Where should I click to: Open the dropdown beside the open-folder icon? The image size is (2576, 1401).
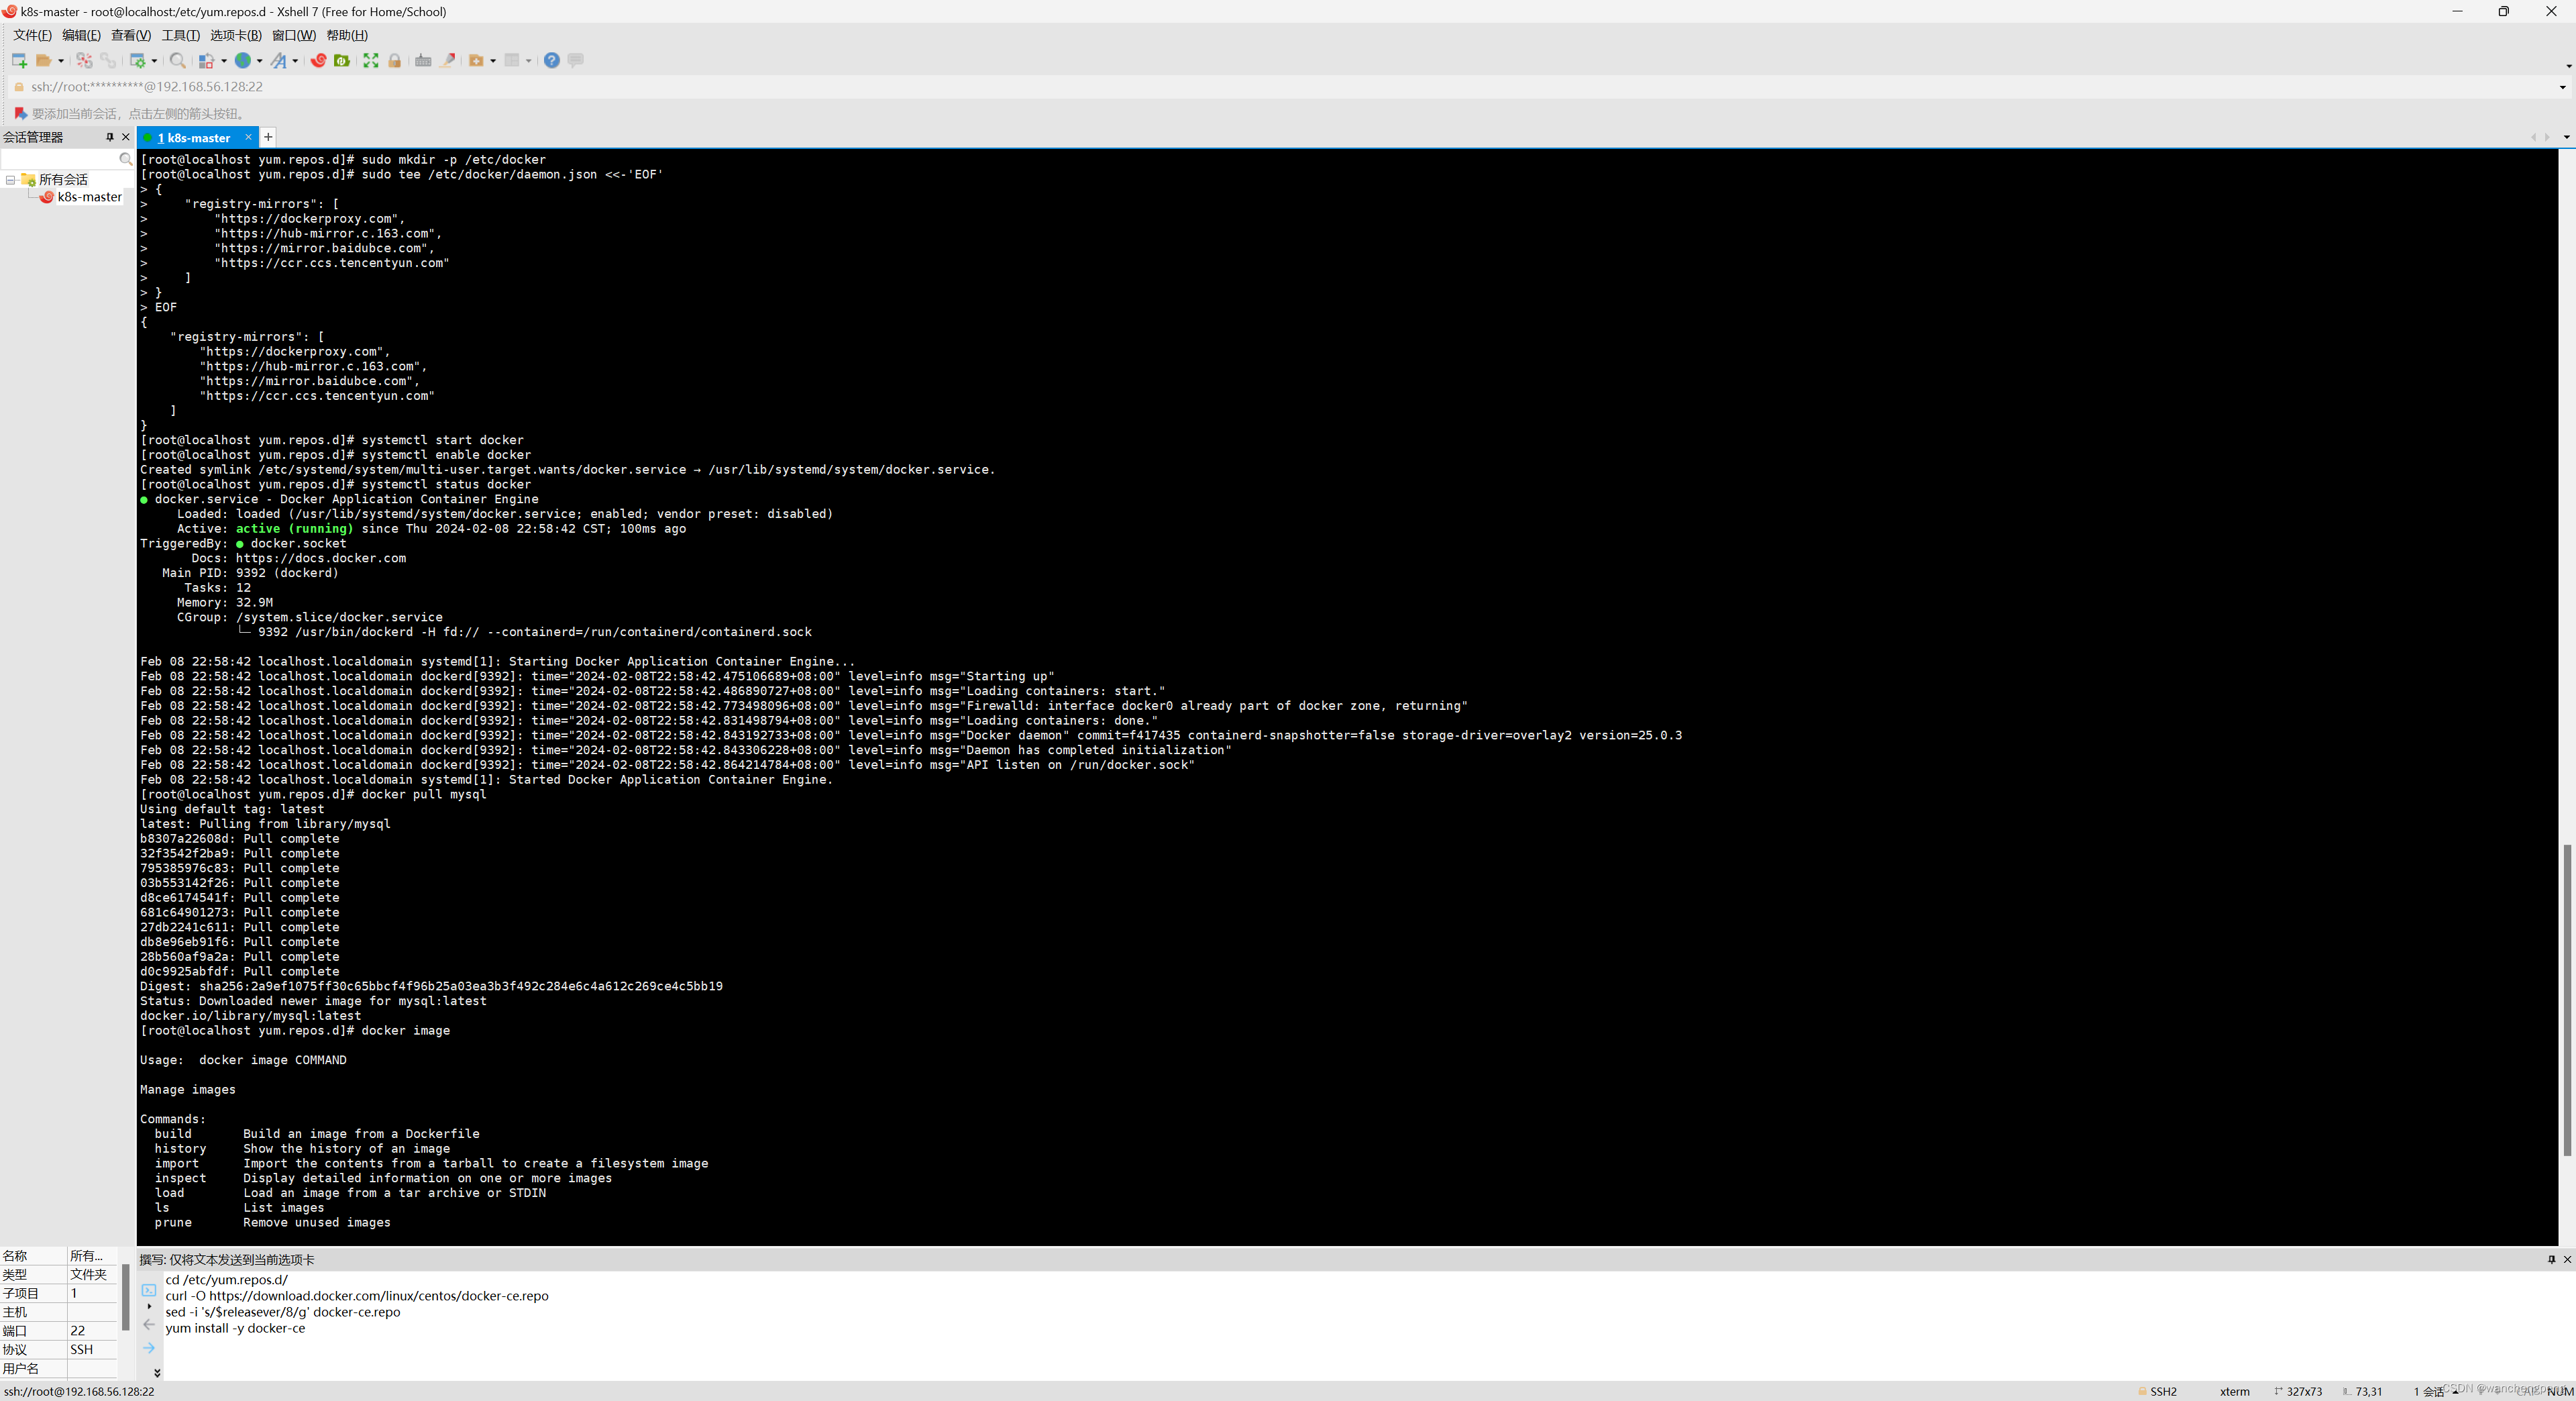pyautogui.click(x=62, y=60)
